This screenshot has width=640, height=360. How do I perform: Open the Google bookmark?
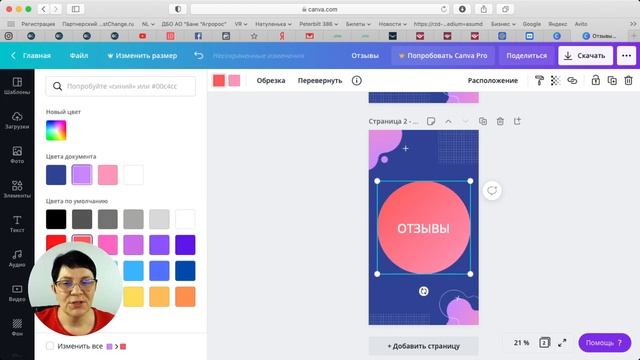[x=531, y=24]
